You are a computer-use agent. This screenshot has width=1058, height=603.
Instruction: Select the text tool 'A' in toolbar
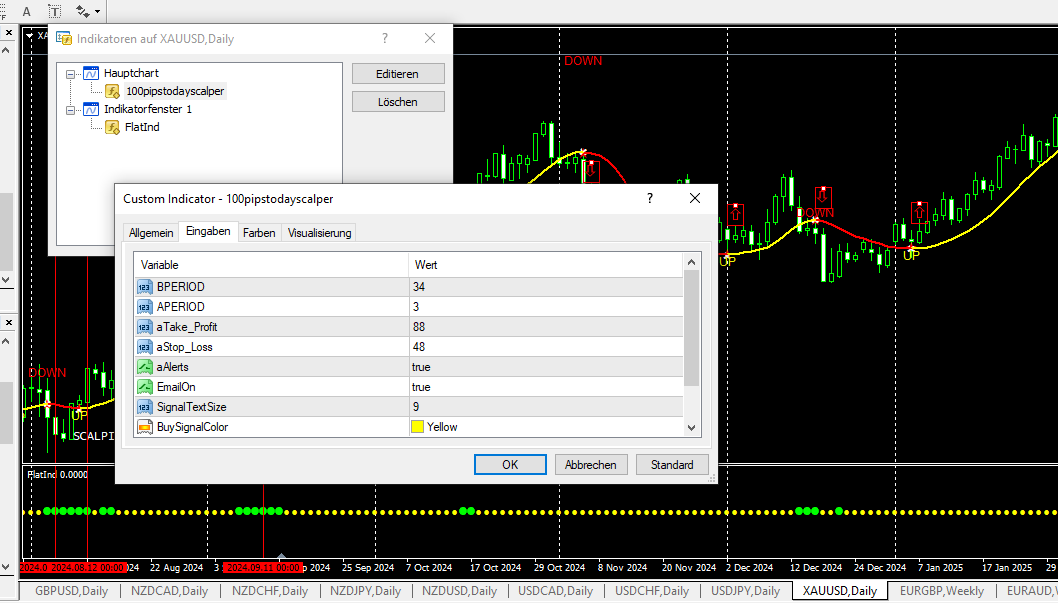point(26,11)
